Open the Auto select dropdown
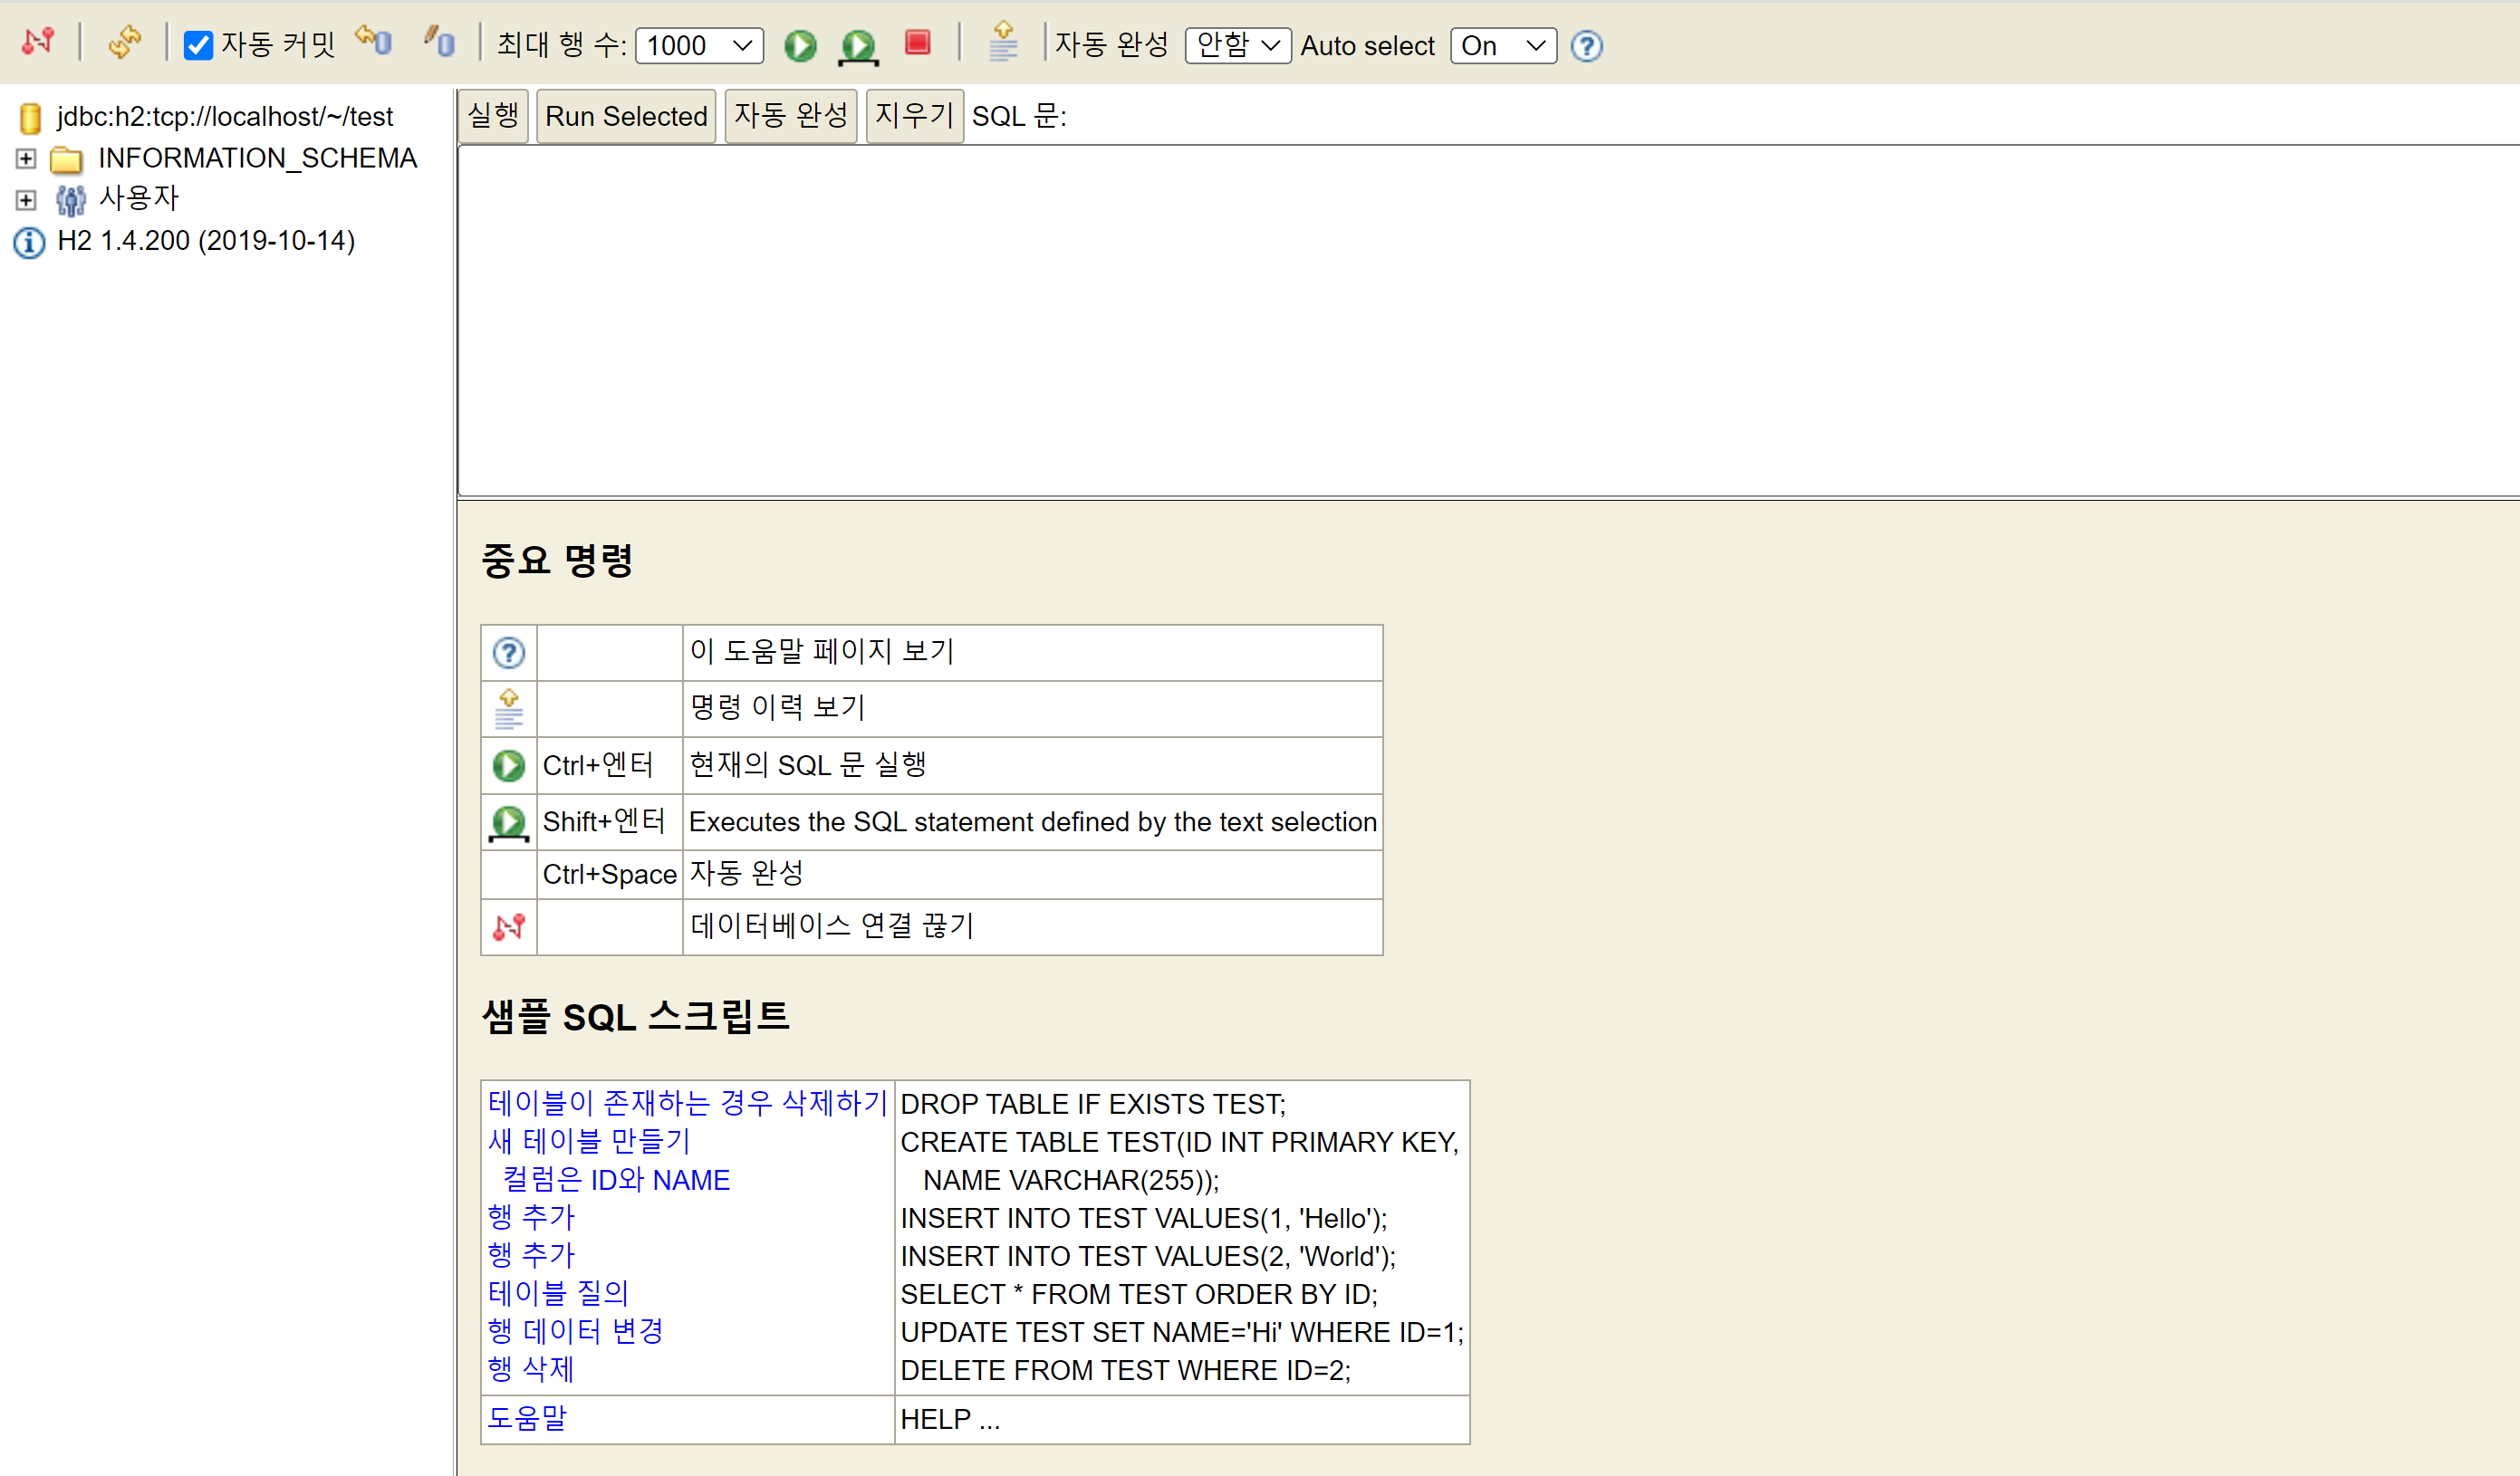Image resolution: width=2520 pixels, height=1476 pixels. coord(1503,46)
